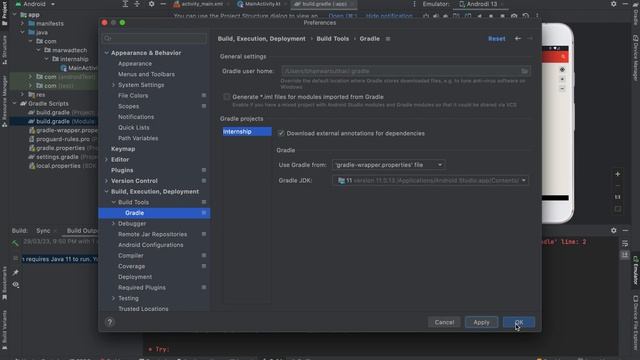The image size is (640, 360).
Task: Open the help question mark icon
Action: pos(109,322)
